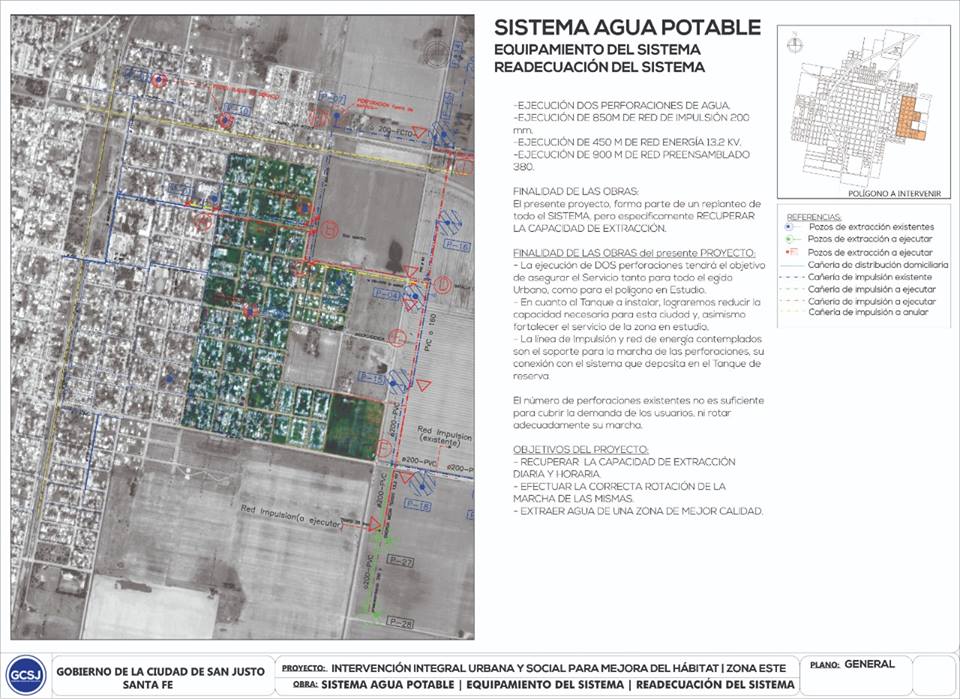960x699 pixels.
Task: Click the north compass in the inset map
Action: (x=793, y=43)
